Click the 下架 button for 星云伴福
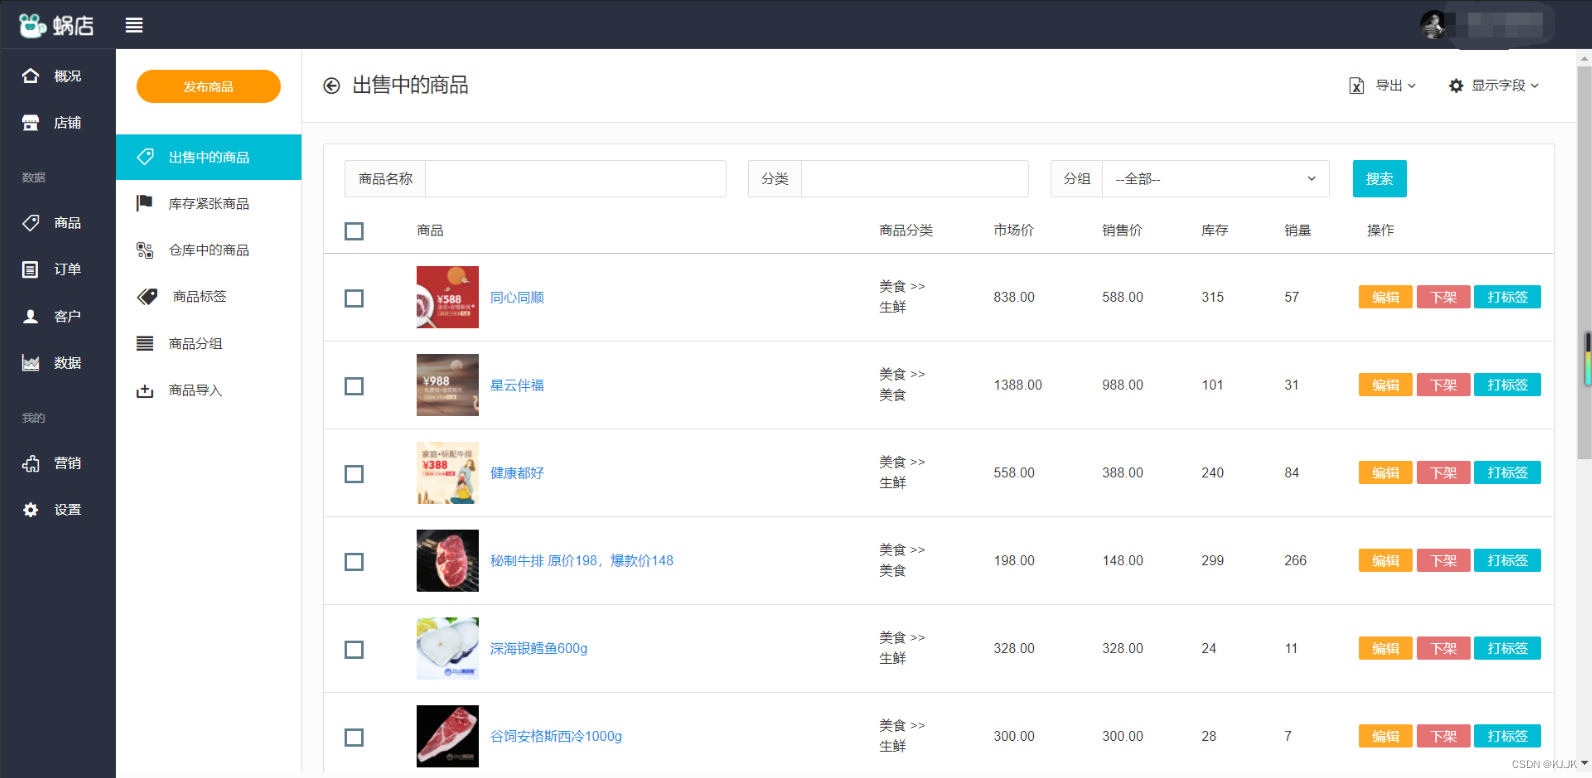 coord(1443,385)
